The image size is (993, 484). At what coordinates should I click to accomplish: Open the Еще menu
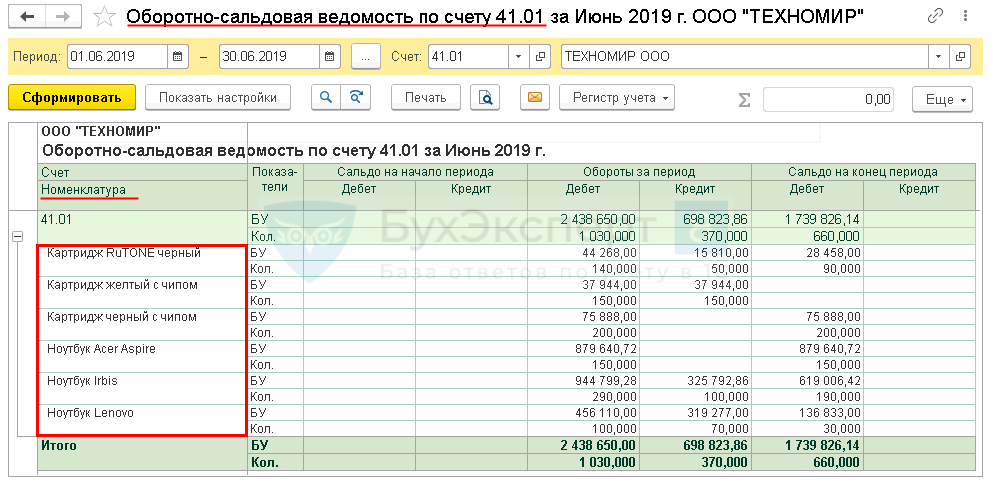(x=942, y=100)
